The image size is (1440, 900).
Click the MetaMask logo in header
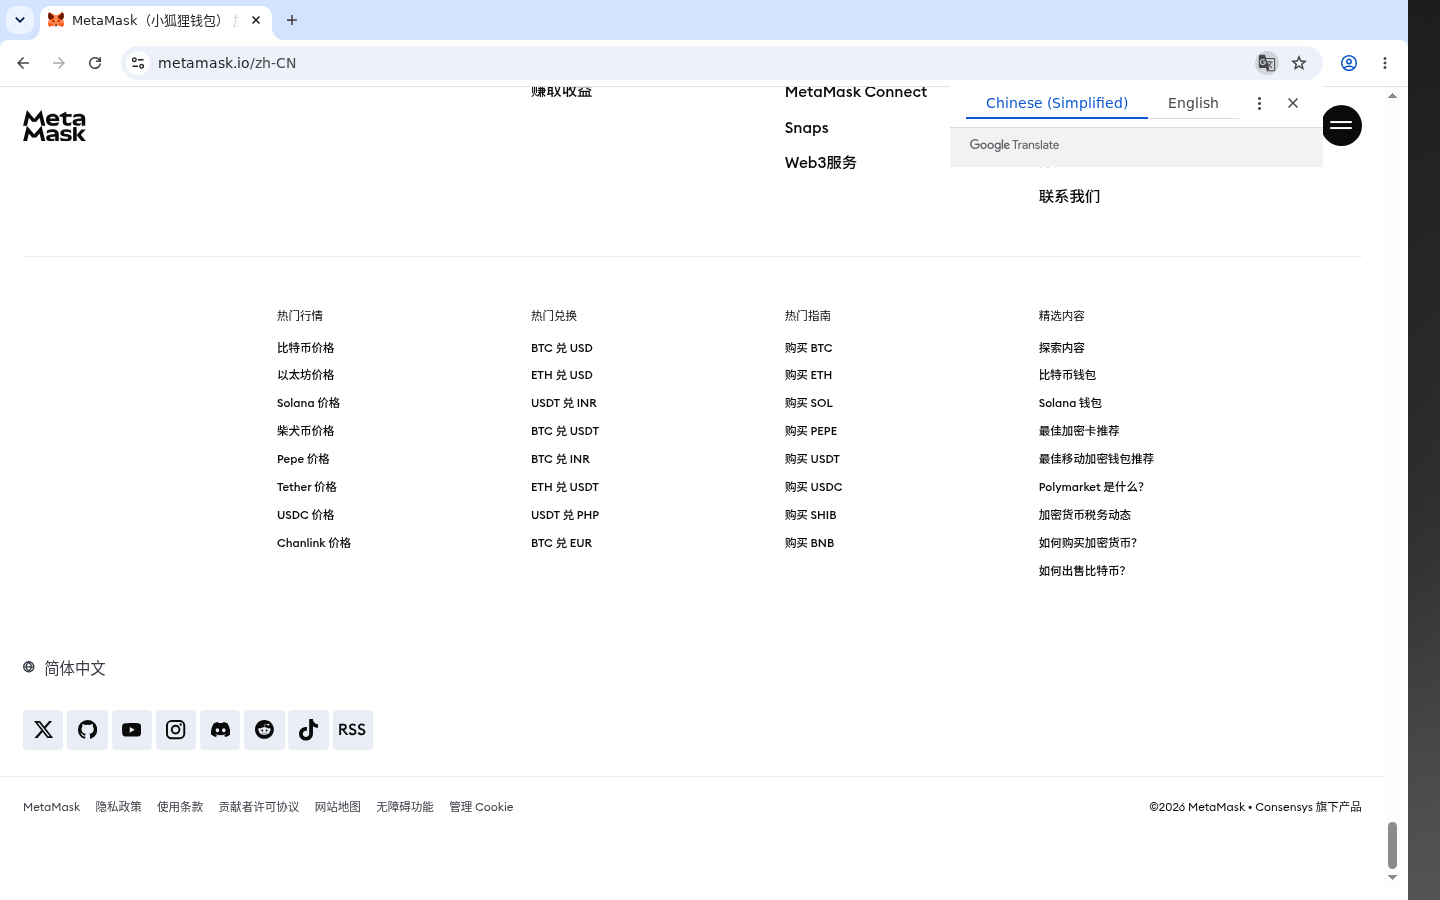click(x=54, y=126)
